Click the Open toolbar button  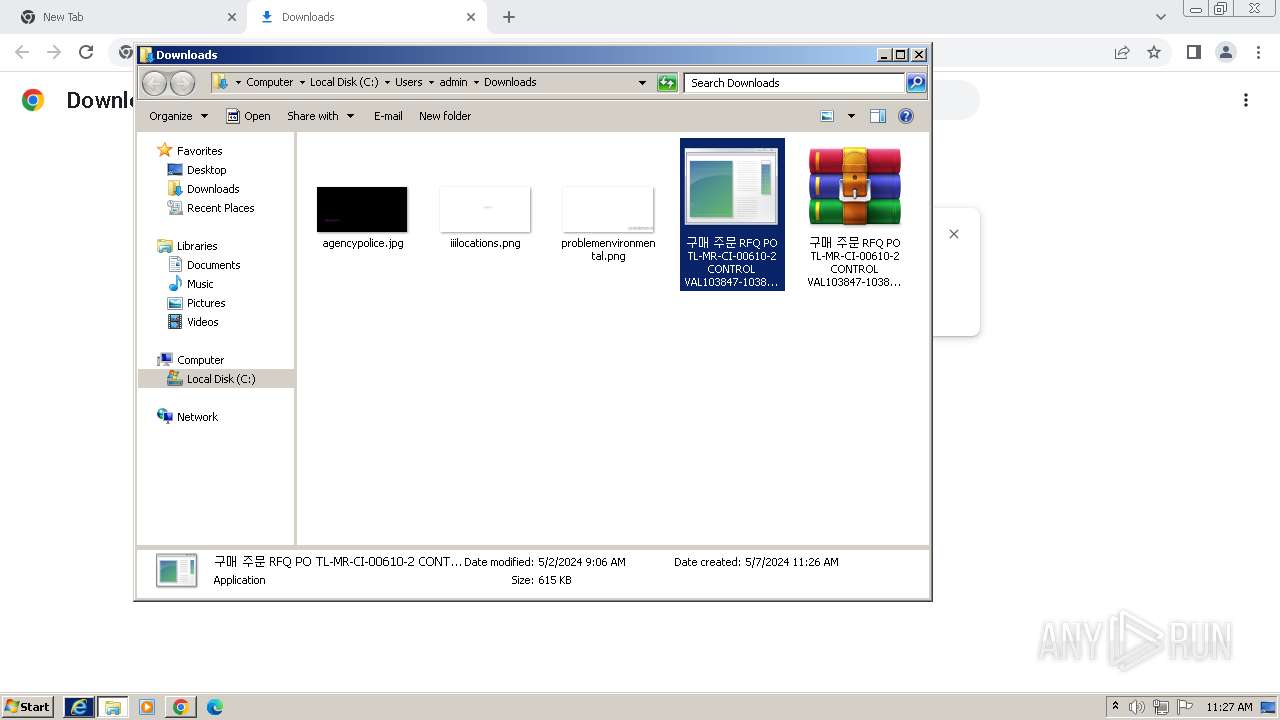[x=248, y=116]
